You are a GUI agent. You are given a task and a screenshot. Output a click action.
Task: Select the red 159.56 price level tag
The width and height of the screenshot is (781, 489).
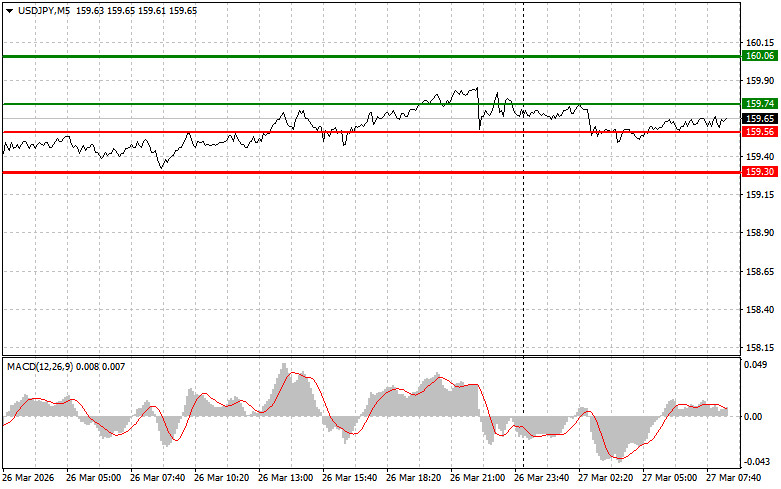pos(760,132)
